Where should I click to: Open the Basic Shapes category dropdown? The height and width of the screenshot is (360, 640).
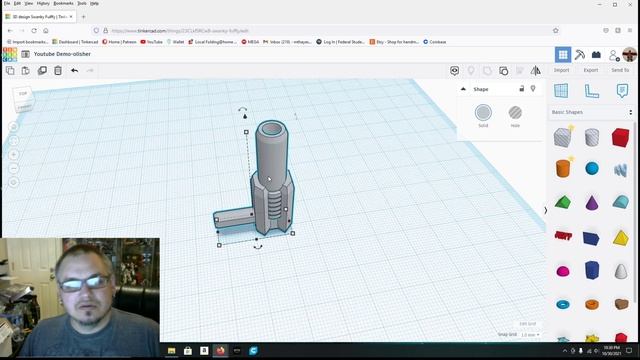591,112
